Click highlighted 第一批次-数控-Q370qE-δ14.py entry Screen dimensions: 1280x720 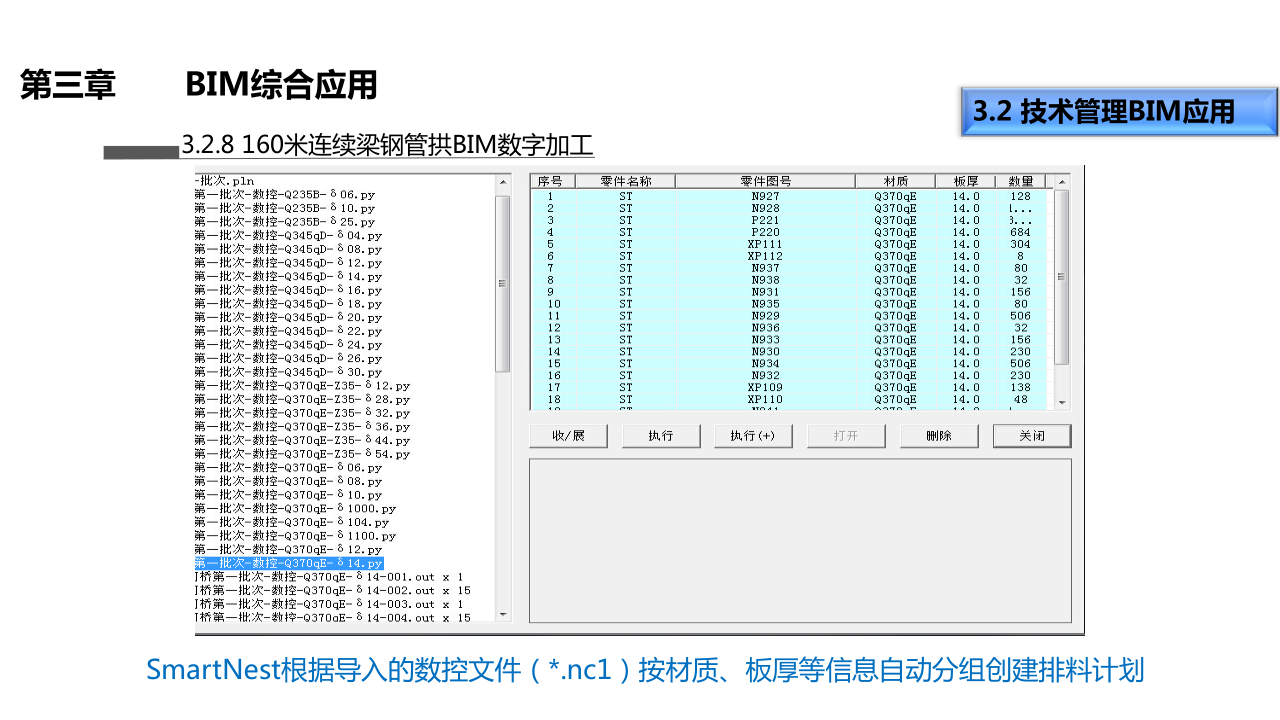pos(288,564)
